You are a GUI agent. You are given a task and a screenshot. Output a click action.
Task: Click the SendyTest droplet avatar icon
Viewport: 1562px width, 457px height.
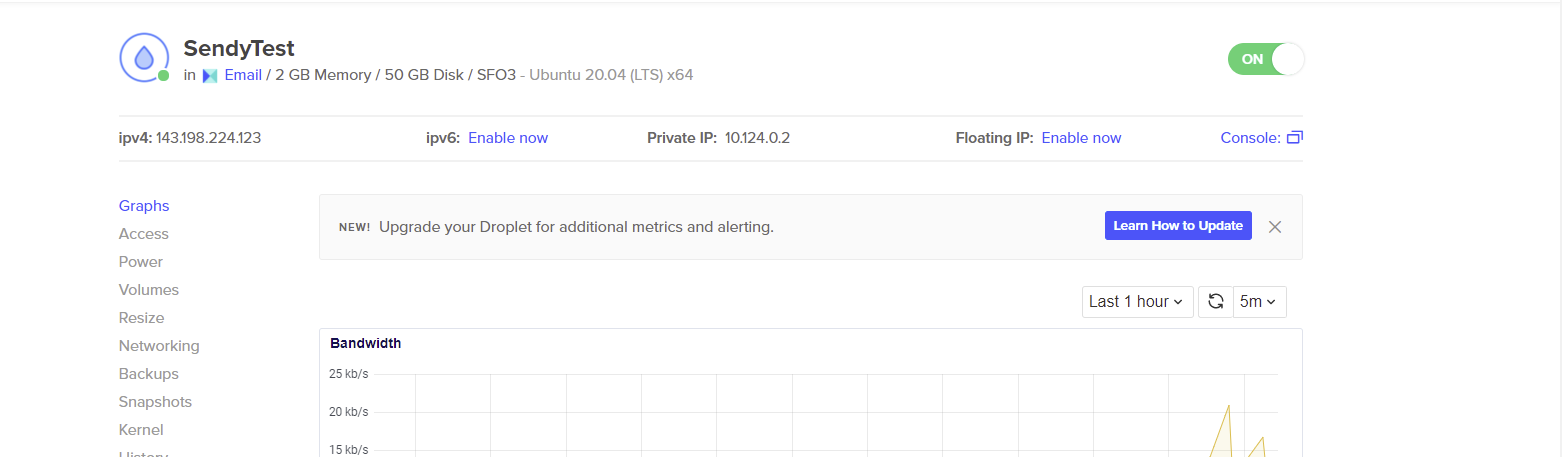coord(144,57)
